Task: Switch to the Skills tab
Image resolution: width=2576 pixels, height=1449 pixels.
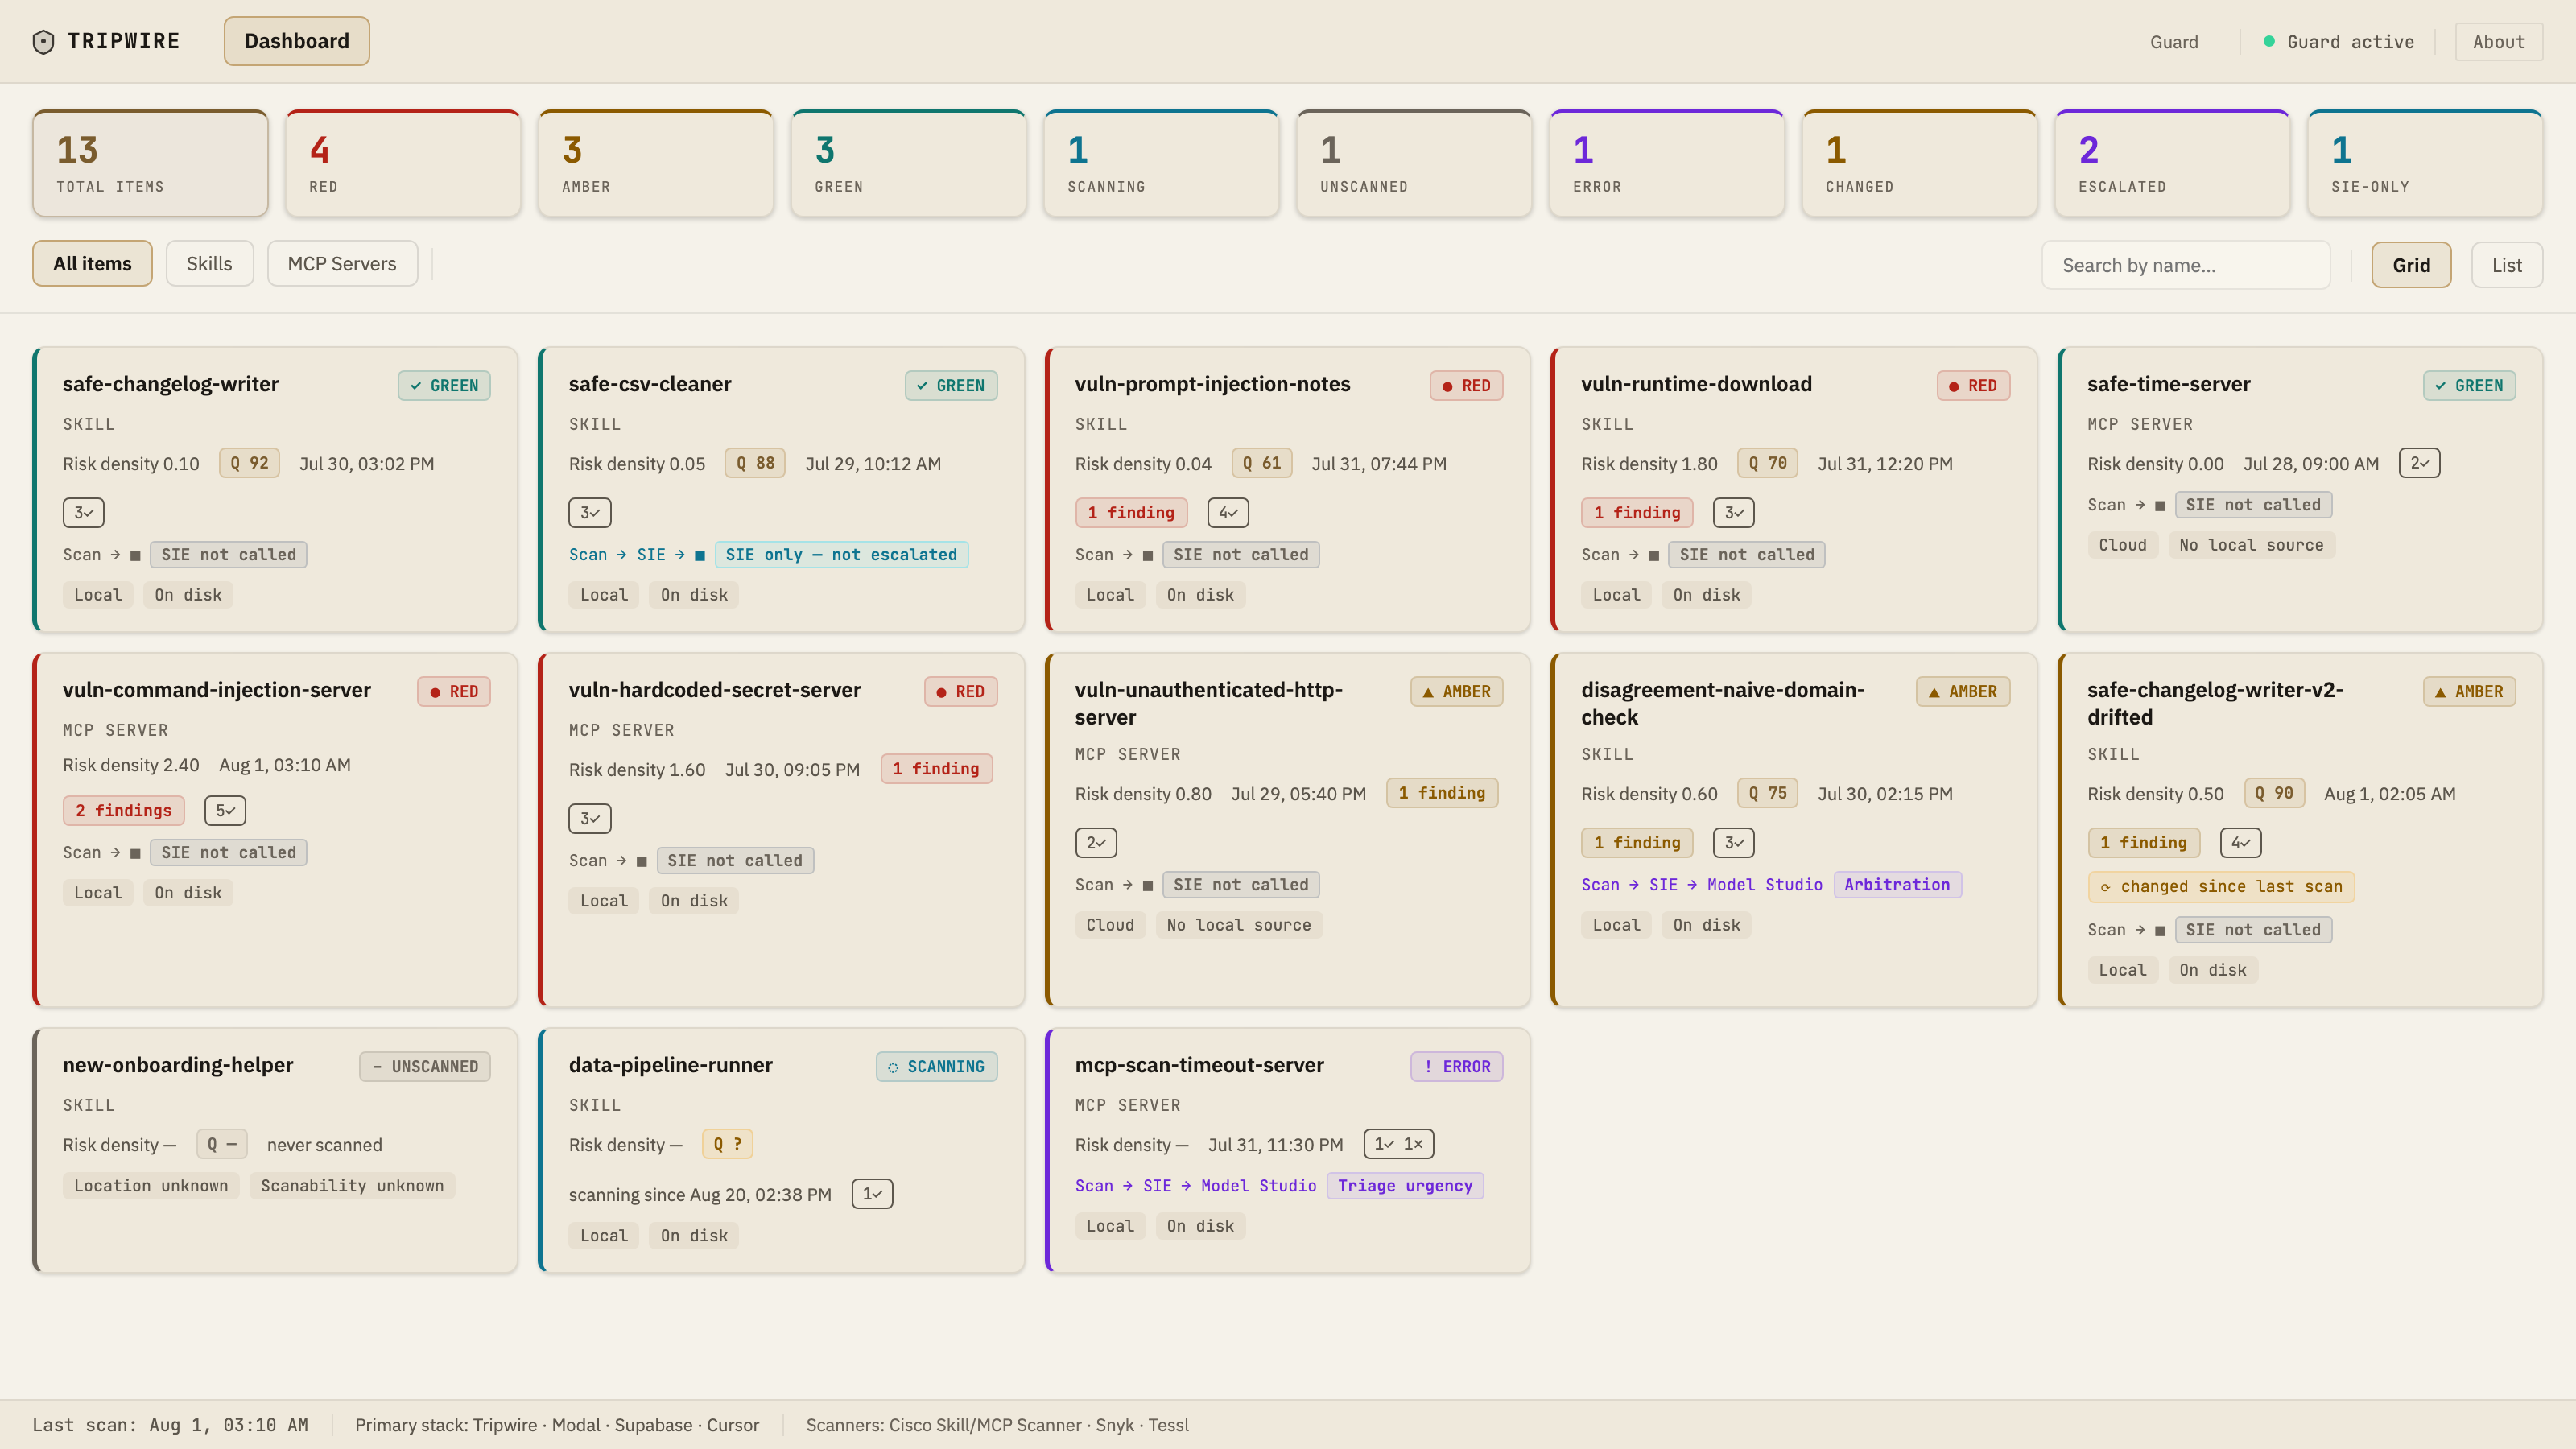Action: point(209,264)
